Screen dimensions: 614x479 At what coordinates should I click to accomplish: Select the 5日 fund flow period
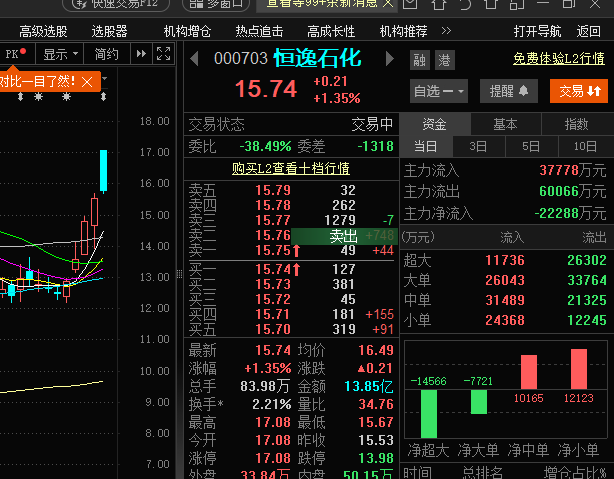[x=531, y=146]
